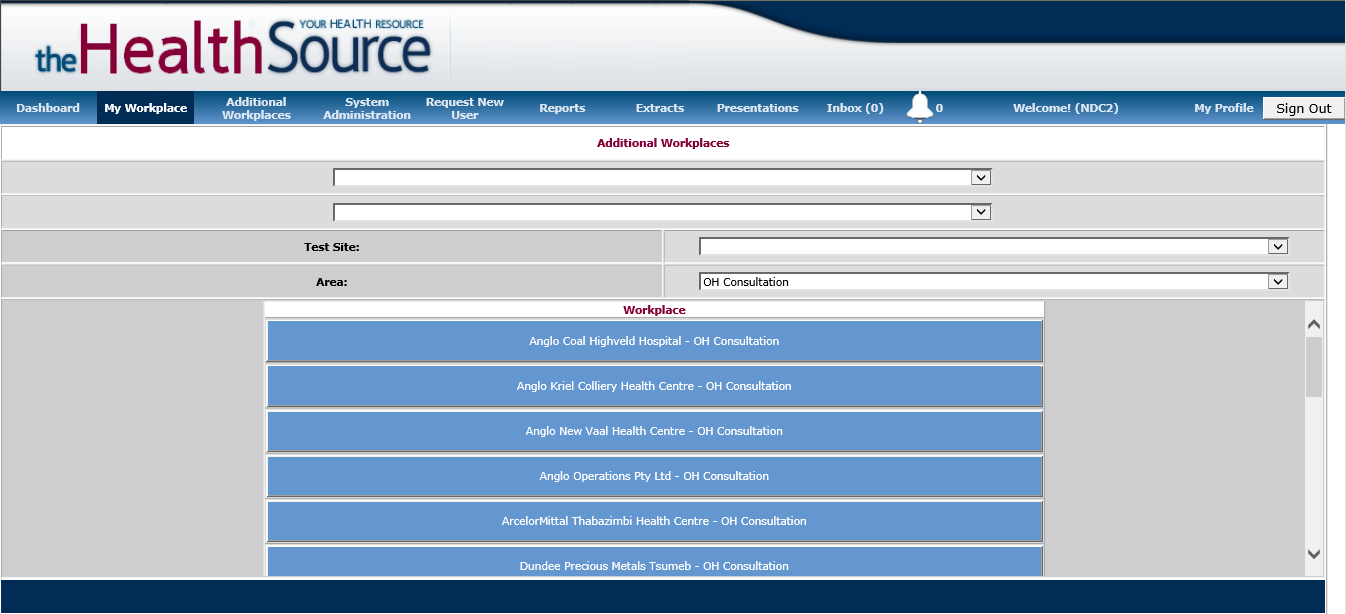Click the workplace list scrollbar thumb
This screenshot has height=614, width=1346.
click(x=1314, y=367)
